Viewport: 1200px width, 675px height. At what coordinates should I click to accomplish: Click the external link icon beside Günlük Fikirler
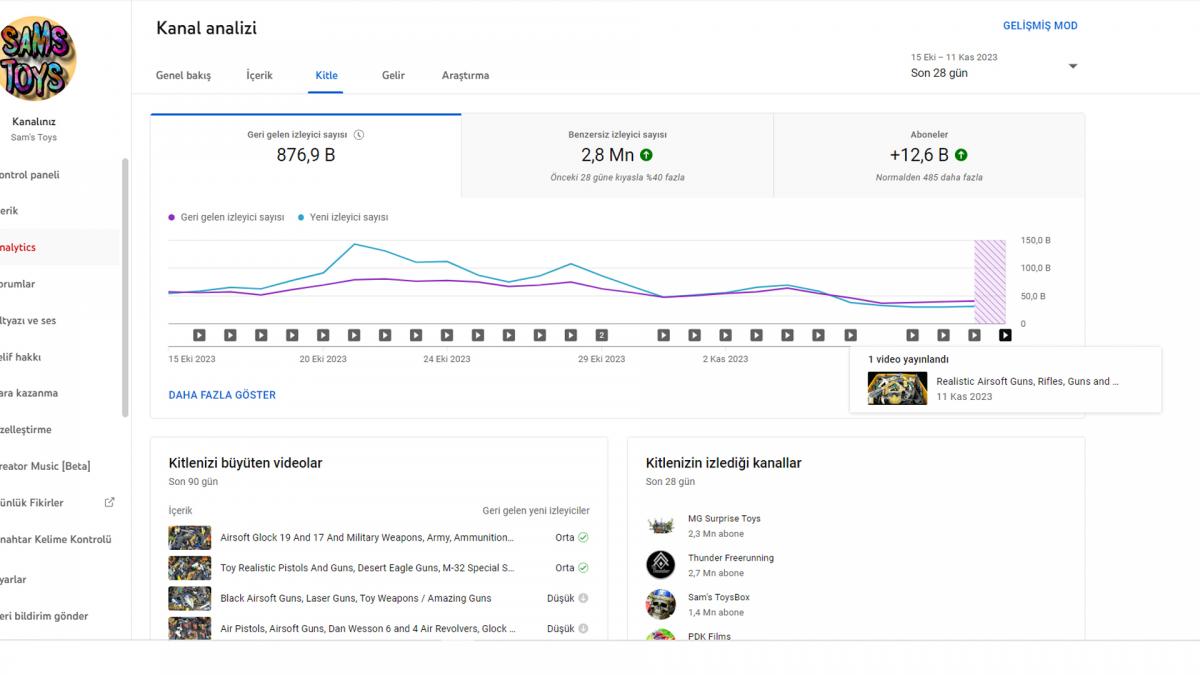click(x=109, y=502)
